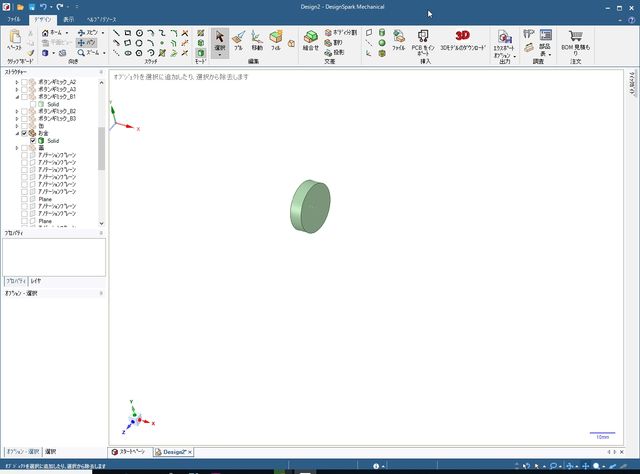Select the Move (移動) tool
The height and width of the screenshot is (474, 640).
point(257,40)
